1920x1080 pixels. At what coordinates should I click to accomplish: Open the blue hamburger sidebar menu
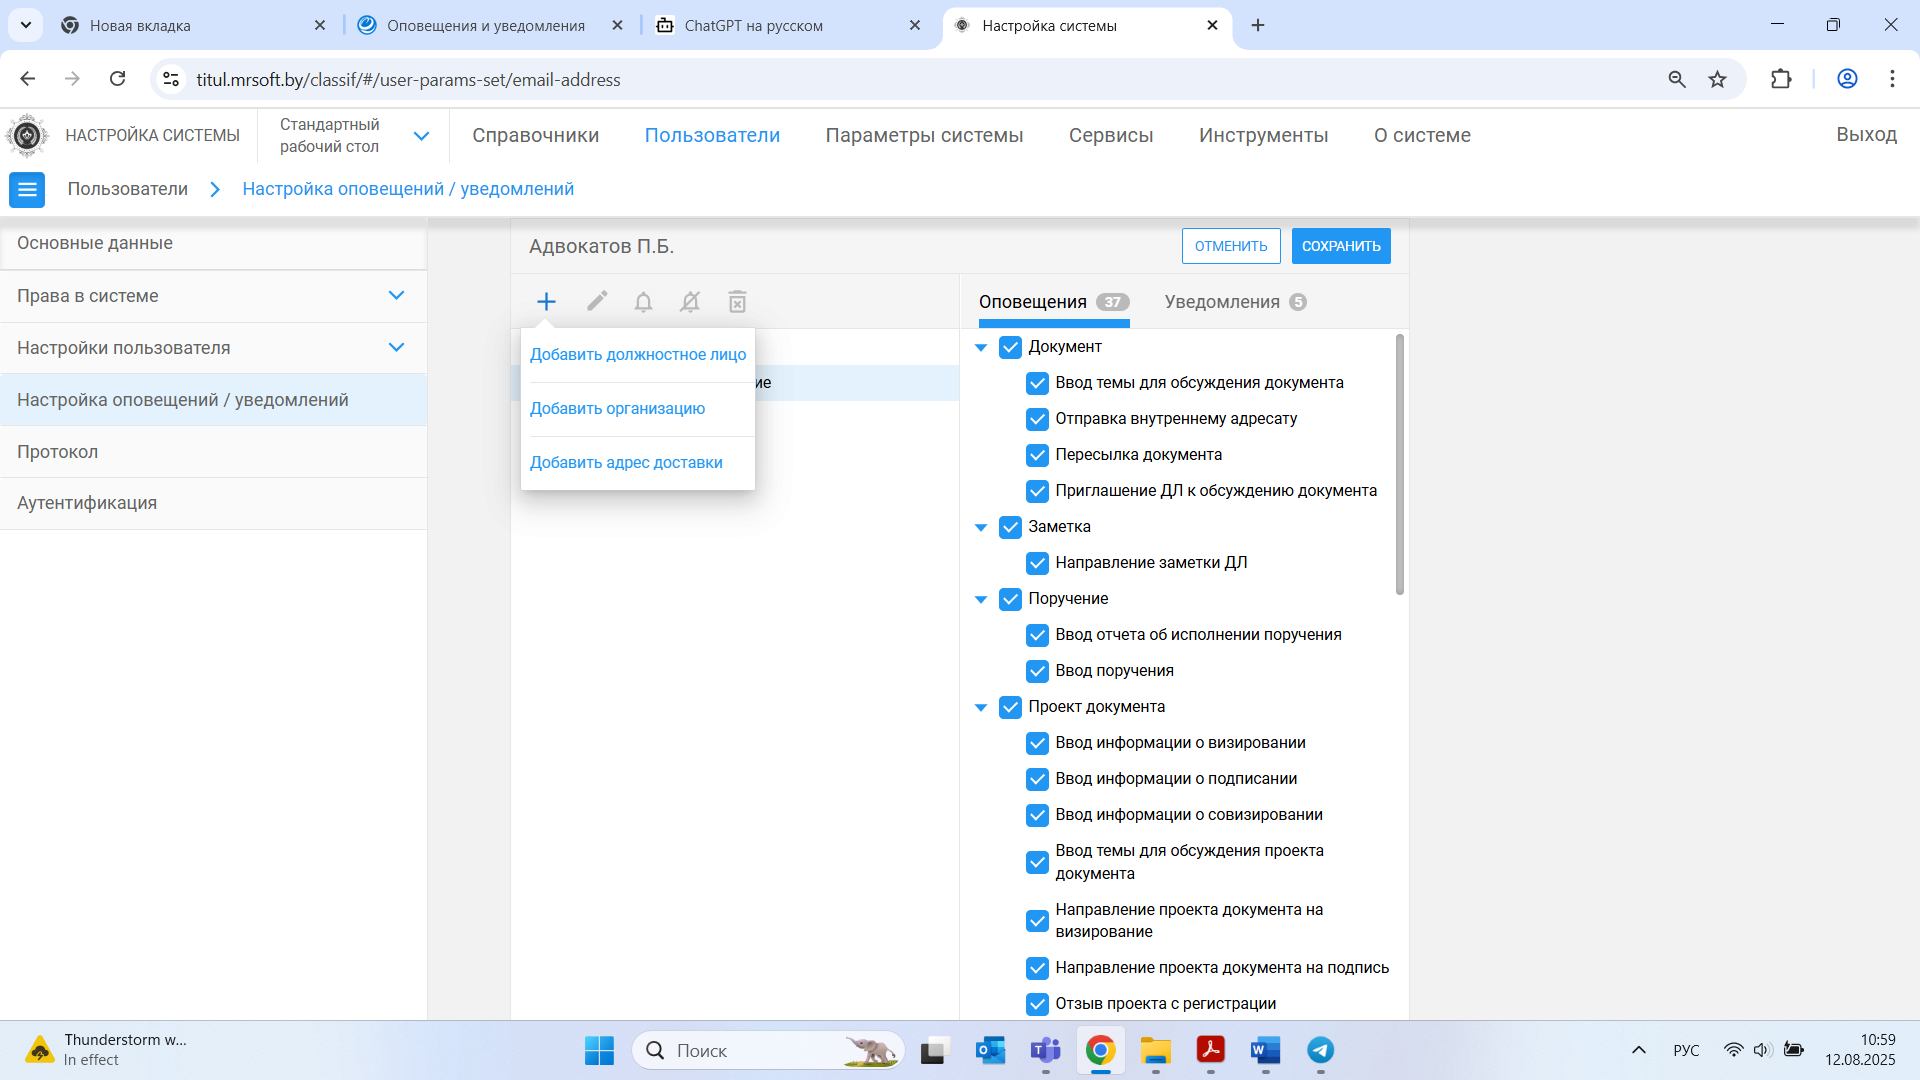pyautogui.click(x=27, y=189)
